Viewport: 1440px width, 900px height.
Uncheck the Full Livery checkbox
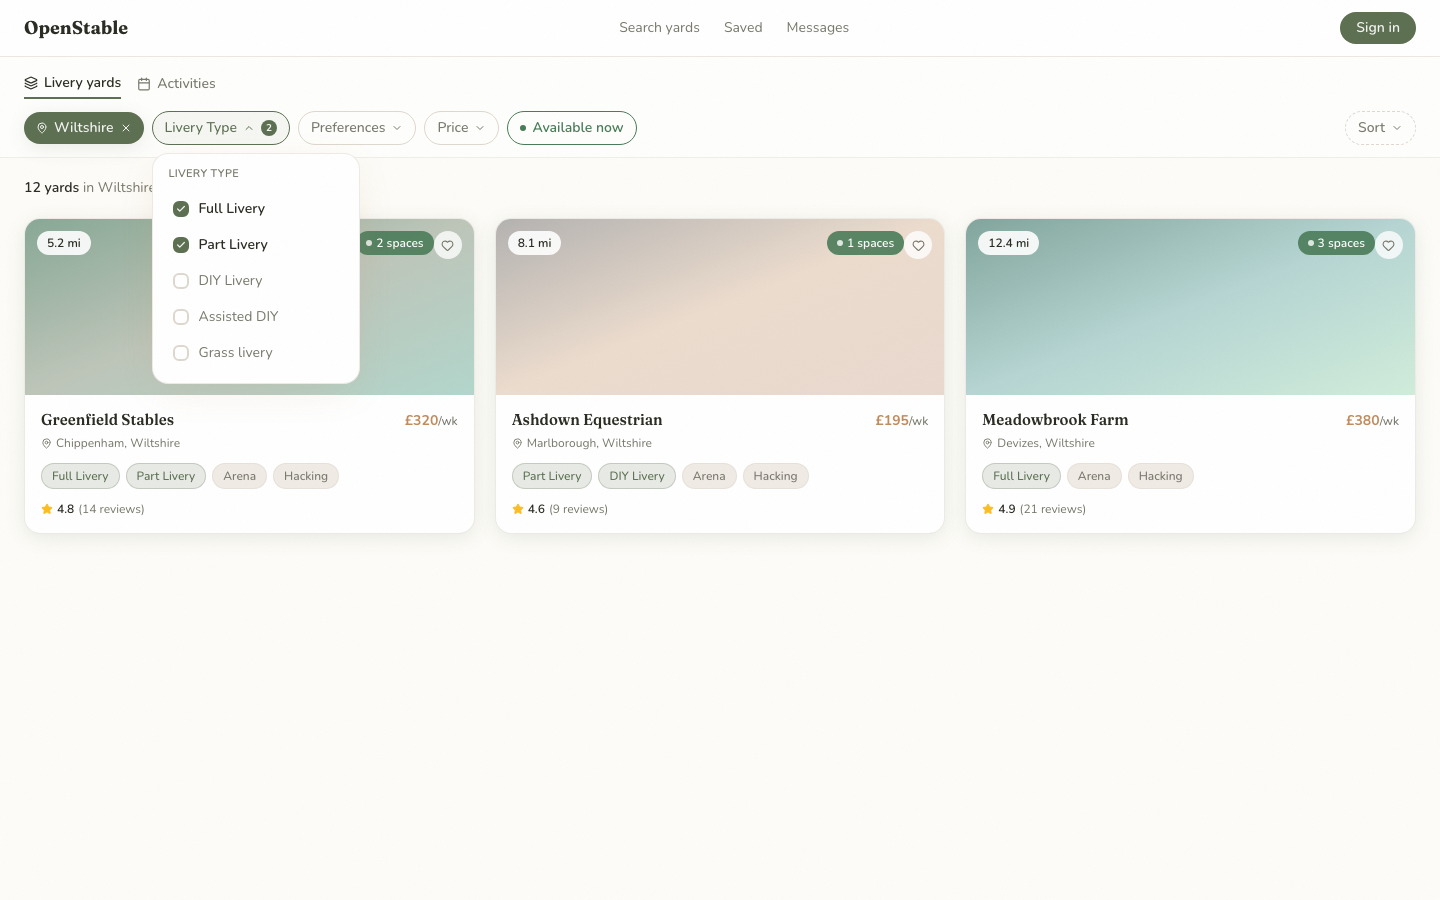pyautogui.click(x=181, y=209)
